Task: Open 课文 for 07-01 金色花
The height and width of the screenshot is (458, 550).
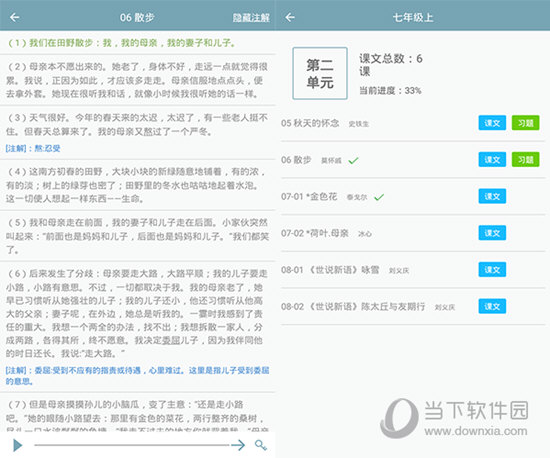Action: 492,196
